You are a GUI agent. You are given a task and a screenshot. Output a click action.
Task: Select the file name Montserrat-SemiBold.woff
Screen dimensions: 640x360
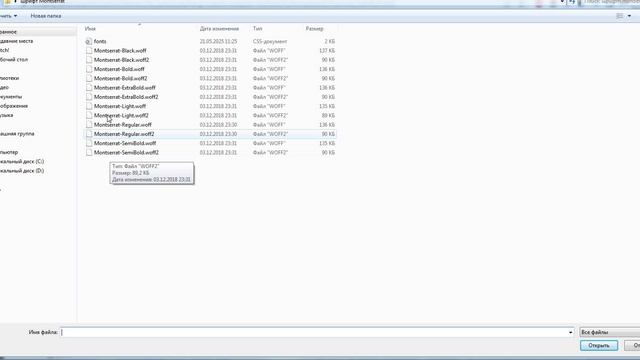[x=125, y=143]
